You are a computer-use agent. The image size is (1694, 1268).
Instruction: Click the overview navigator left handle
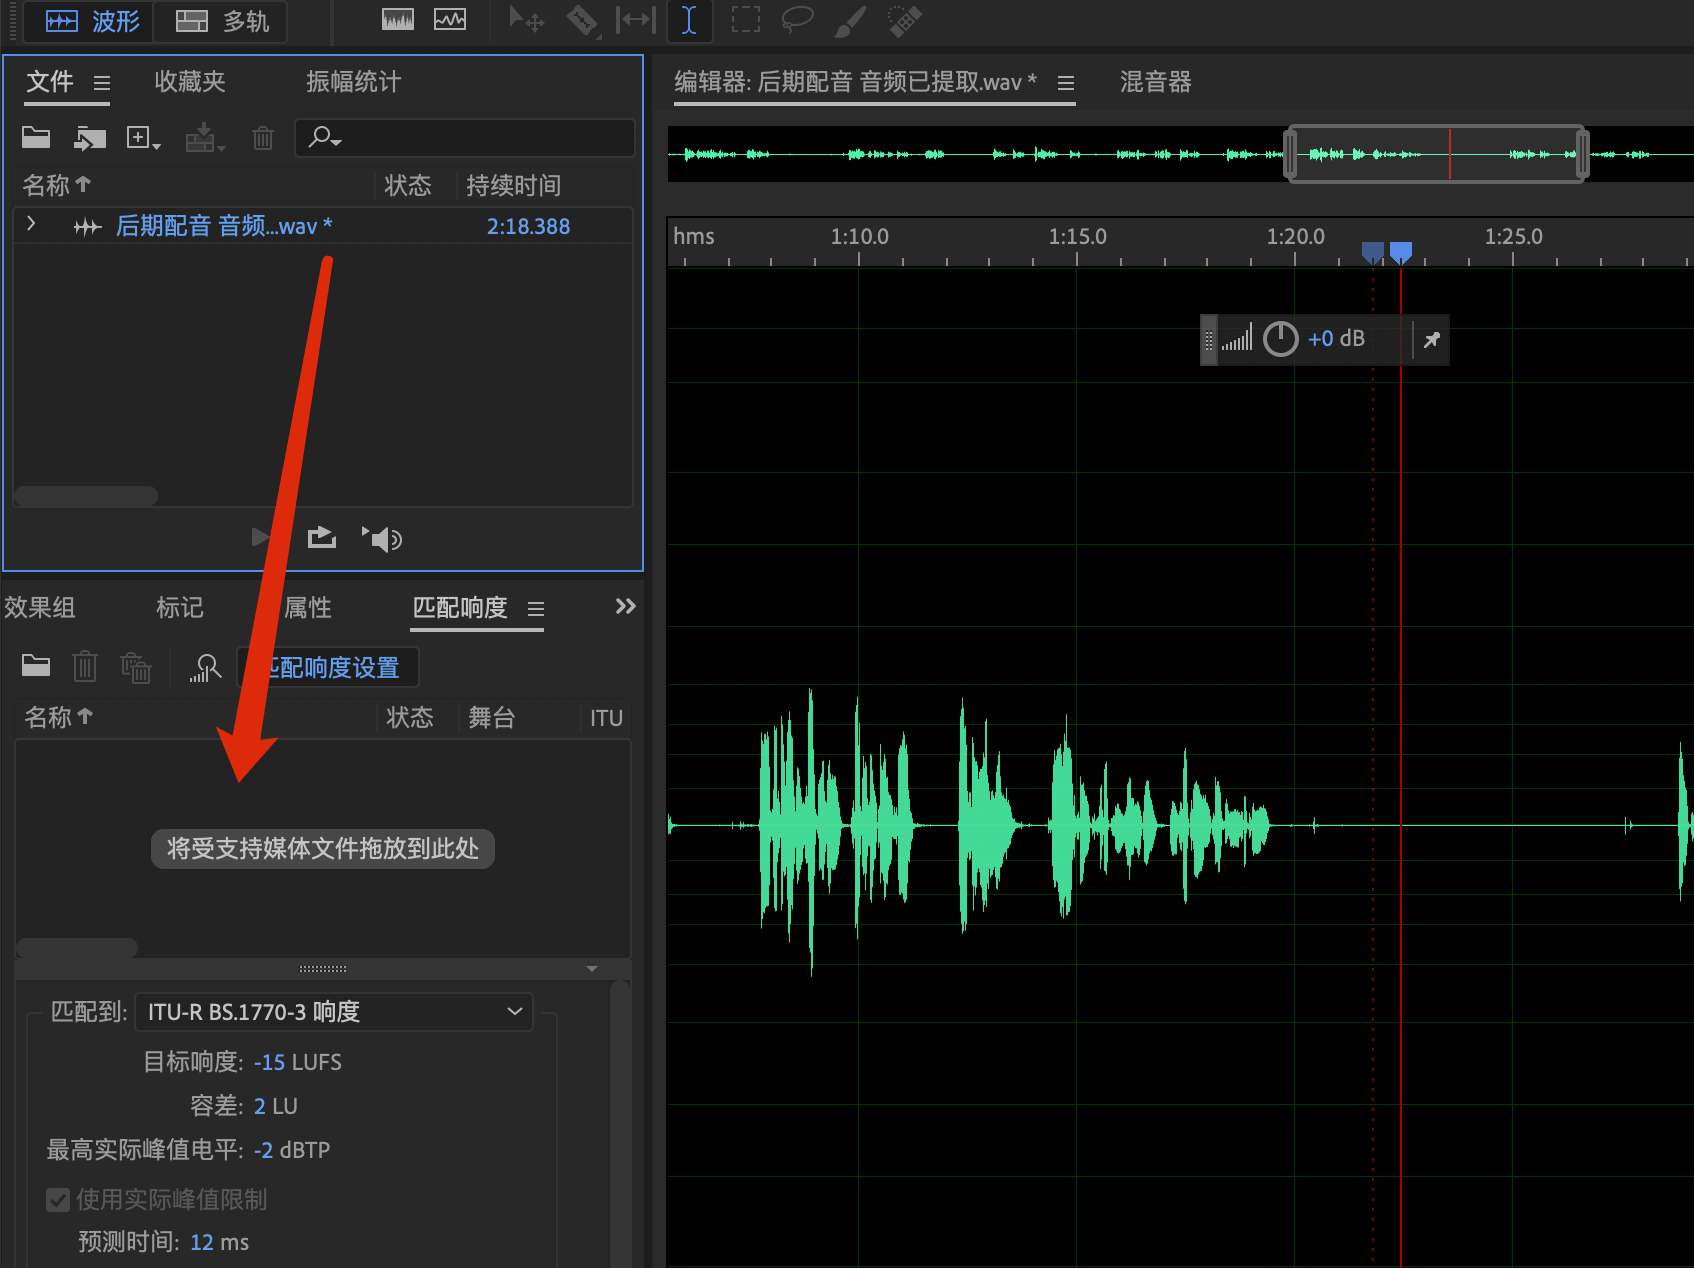(x=1291, y=154)
